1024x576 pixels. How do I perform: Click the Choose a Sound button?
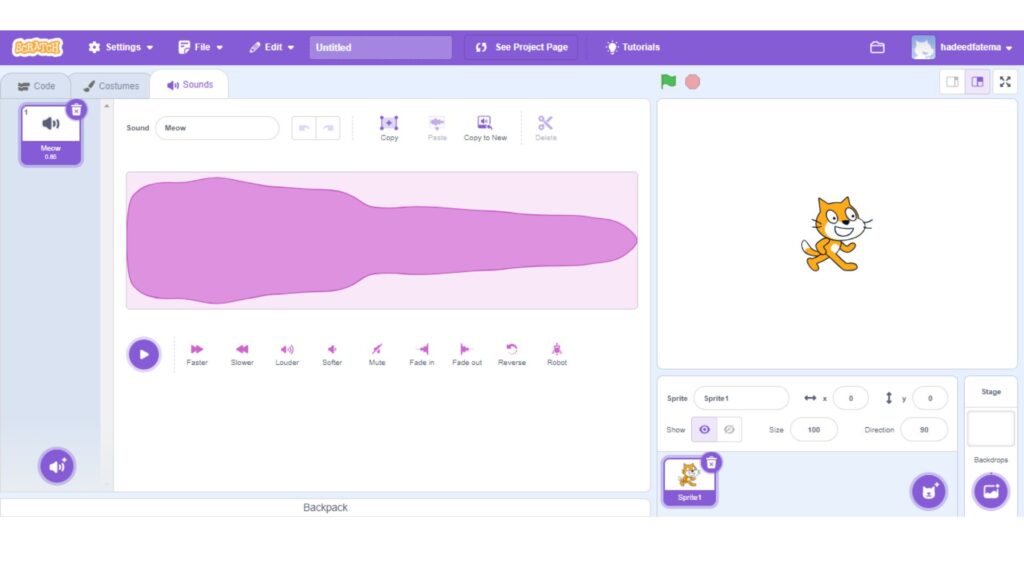click(x=57, y=466)
